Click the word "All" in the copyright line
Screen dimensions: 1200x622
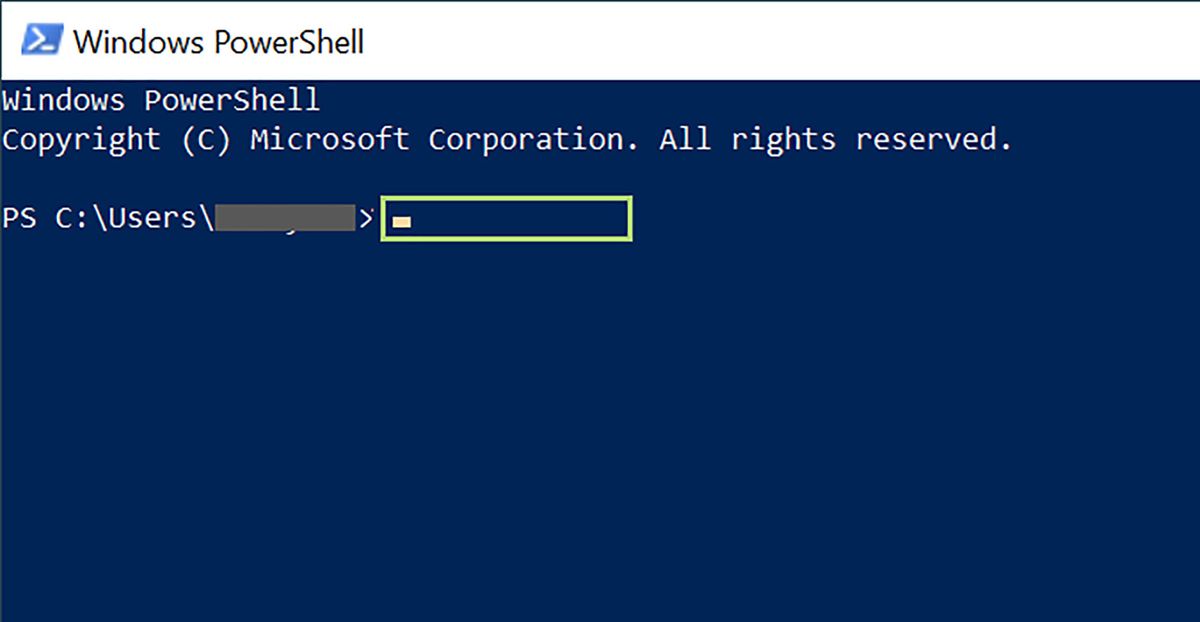[685, 139]
